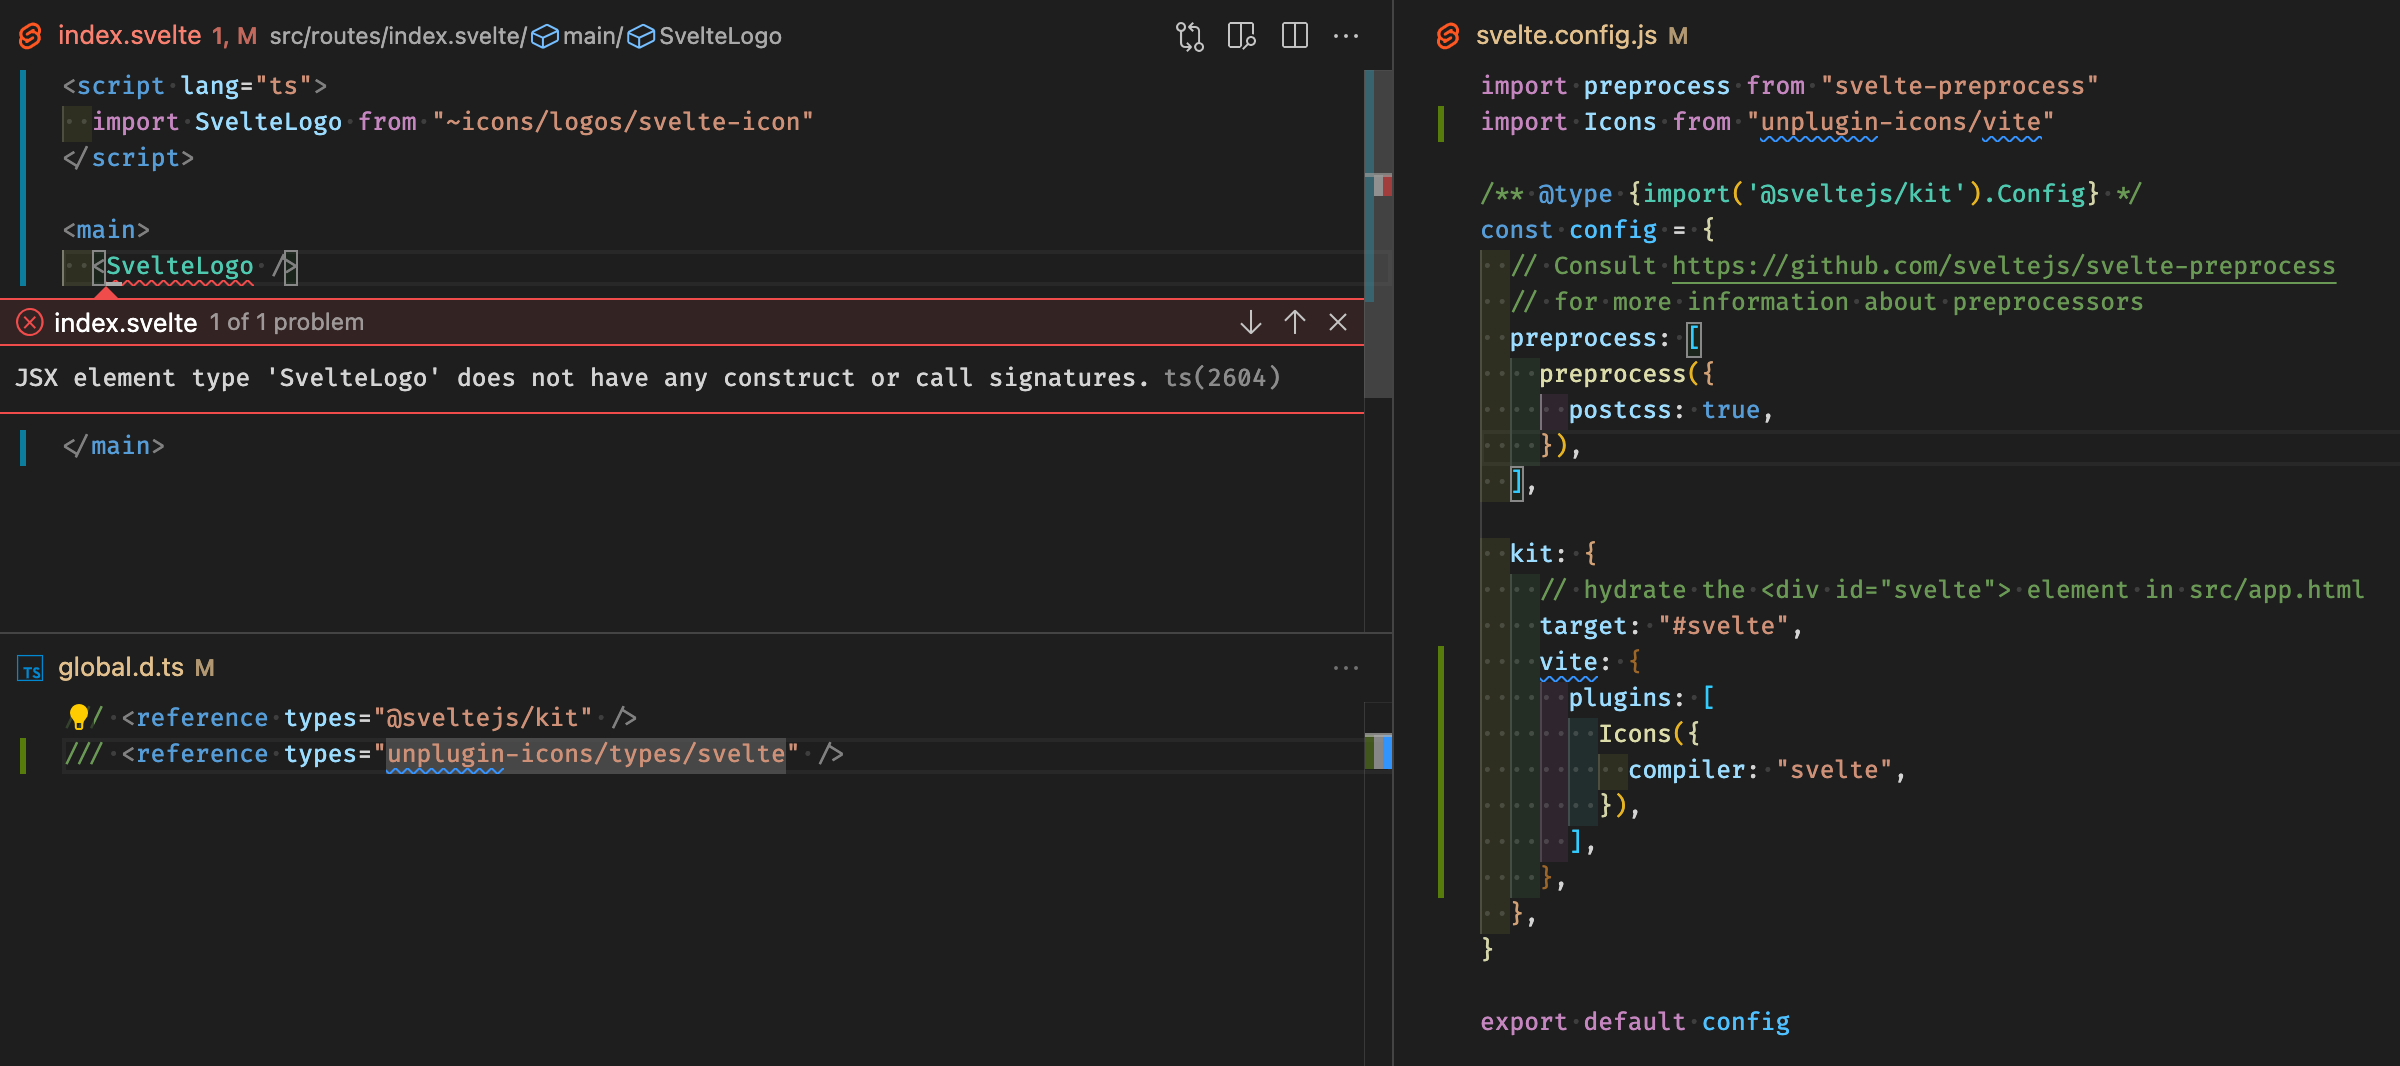
Task: Click the Svelte logo icon on index.svelte tab
Action: coord(30,36)
